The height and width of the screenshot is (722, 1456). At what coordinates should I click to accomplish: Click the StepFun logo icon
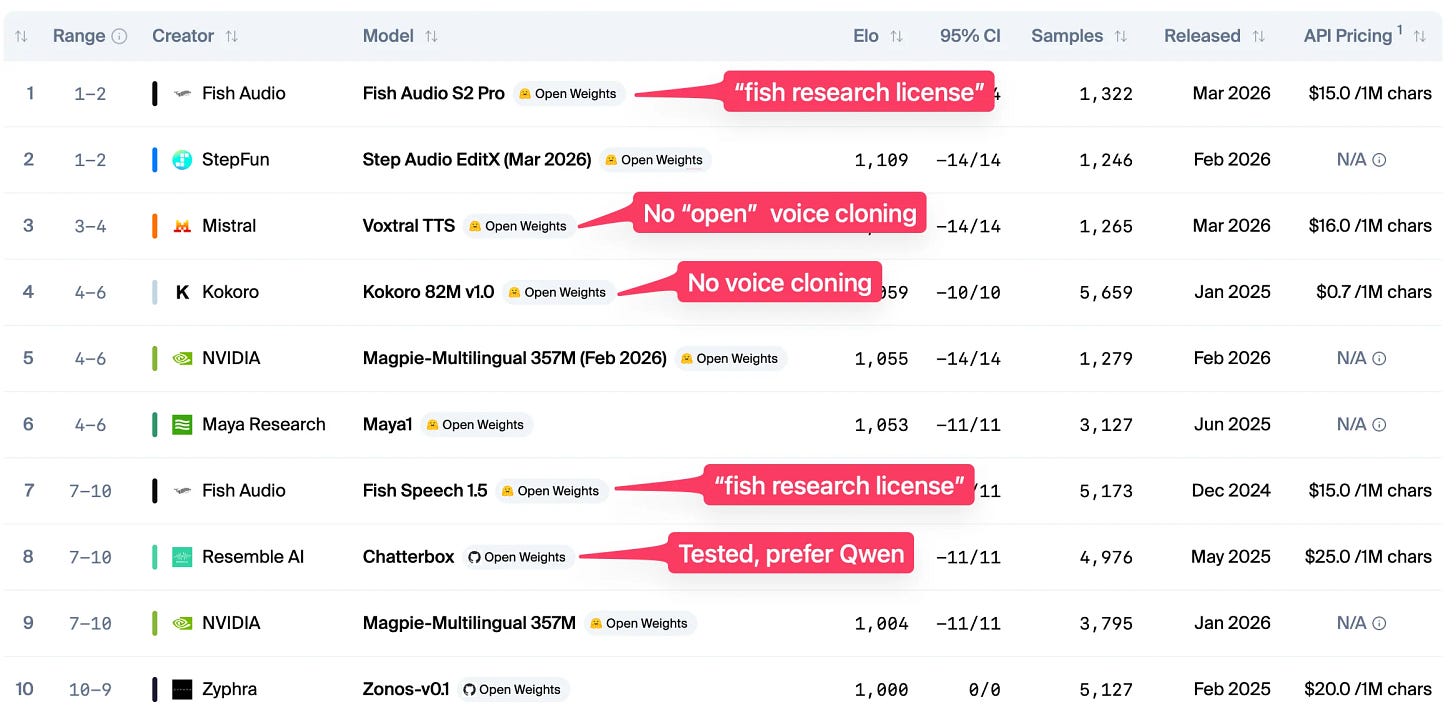(182, 159)
